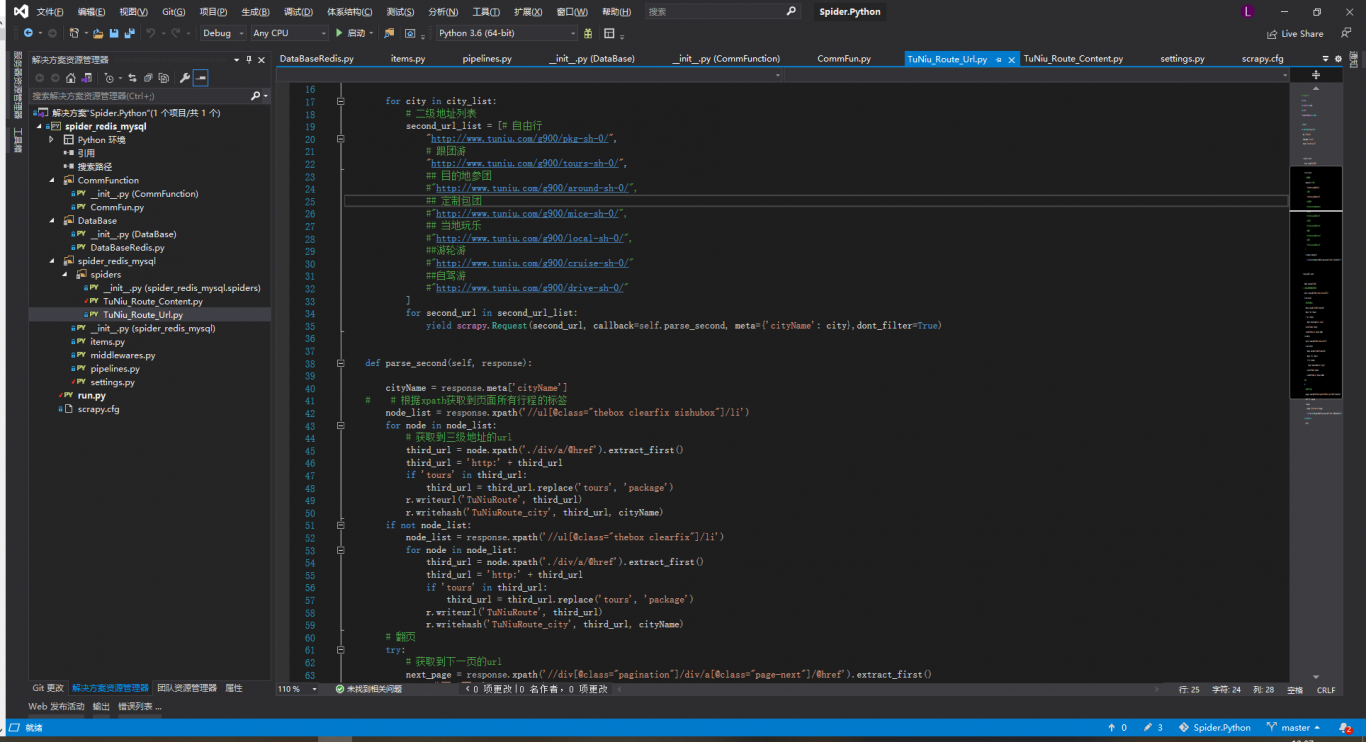Click in the top 搜索 search box
1366x742 pixels.
tap(722, 12)
